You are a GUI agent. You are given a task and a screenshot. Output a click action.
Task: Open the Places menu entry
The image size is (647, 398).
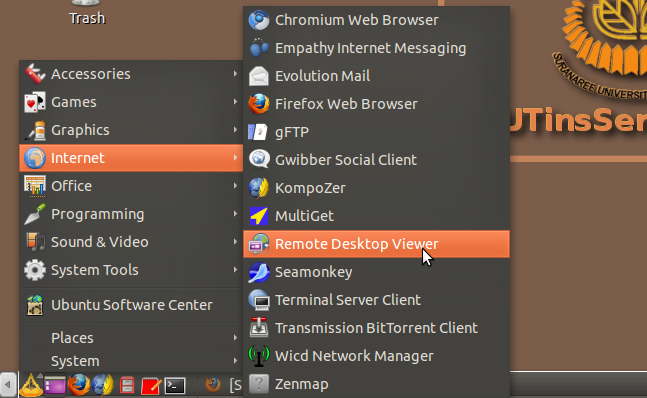pos(131,338)
